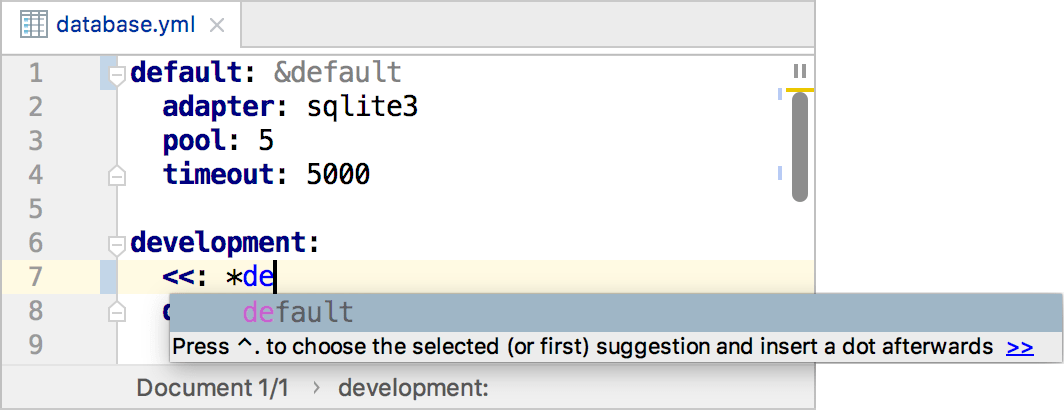Collapse the development block fold marker

point(116,244)
